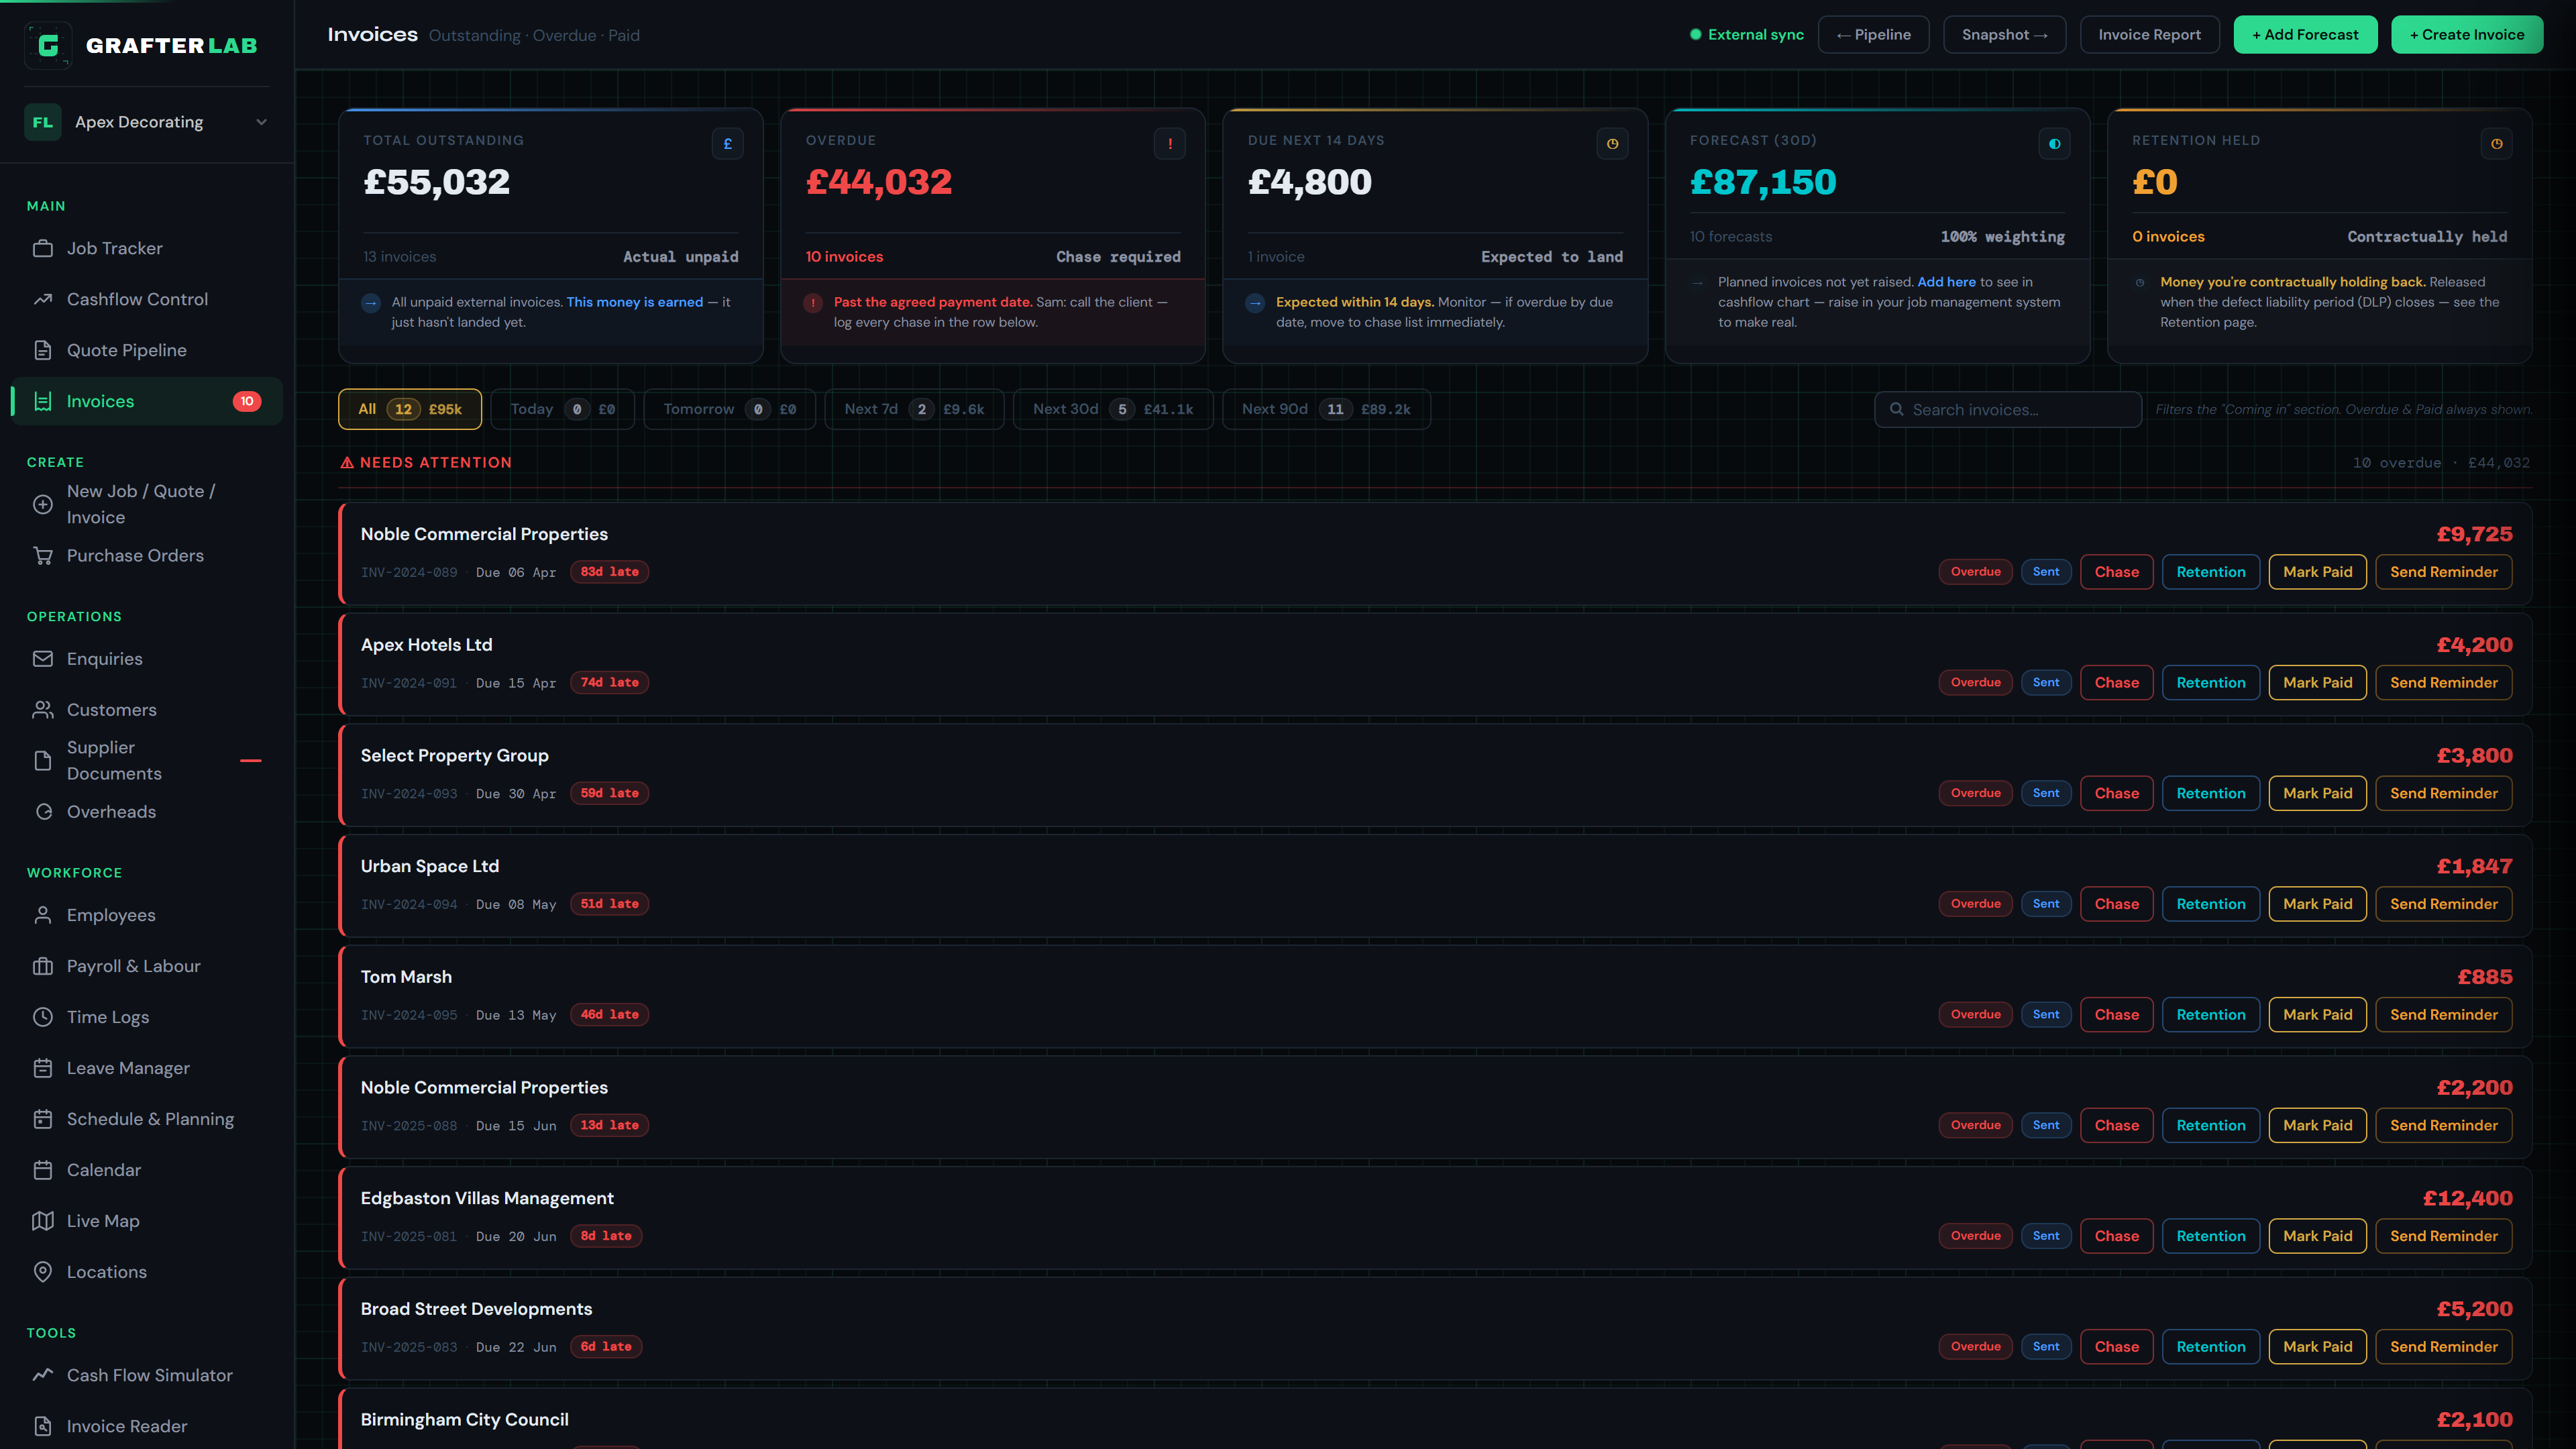Click the search magnifier icon
This screenshot has width=2576, height=1449.
1896,409
